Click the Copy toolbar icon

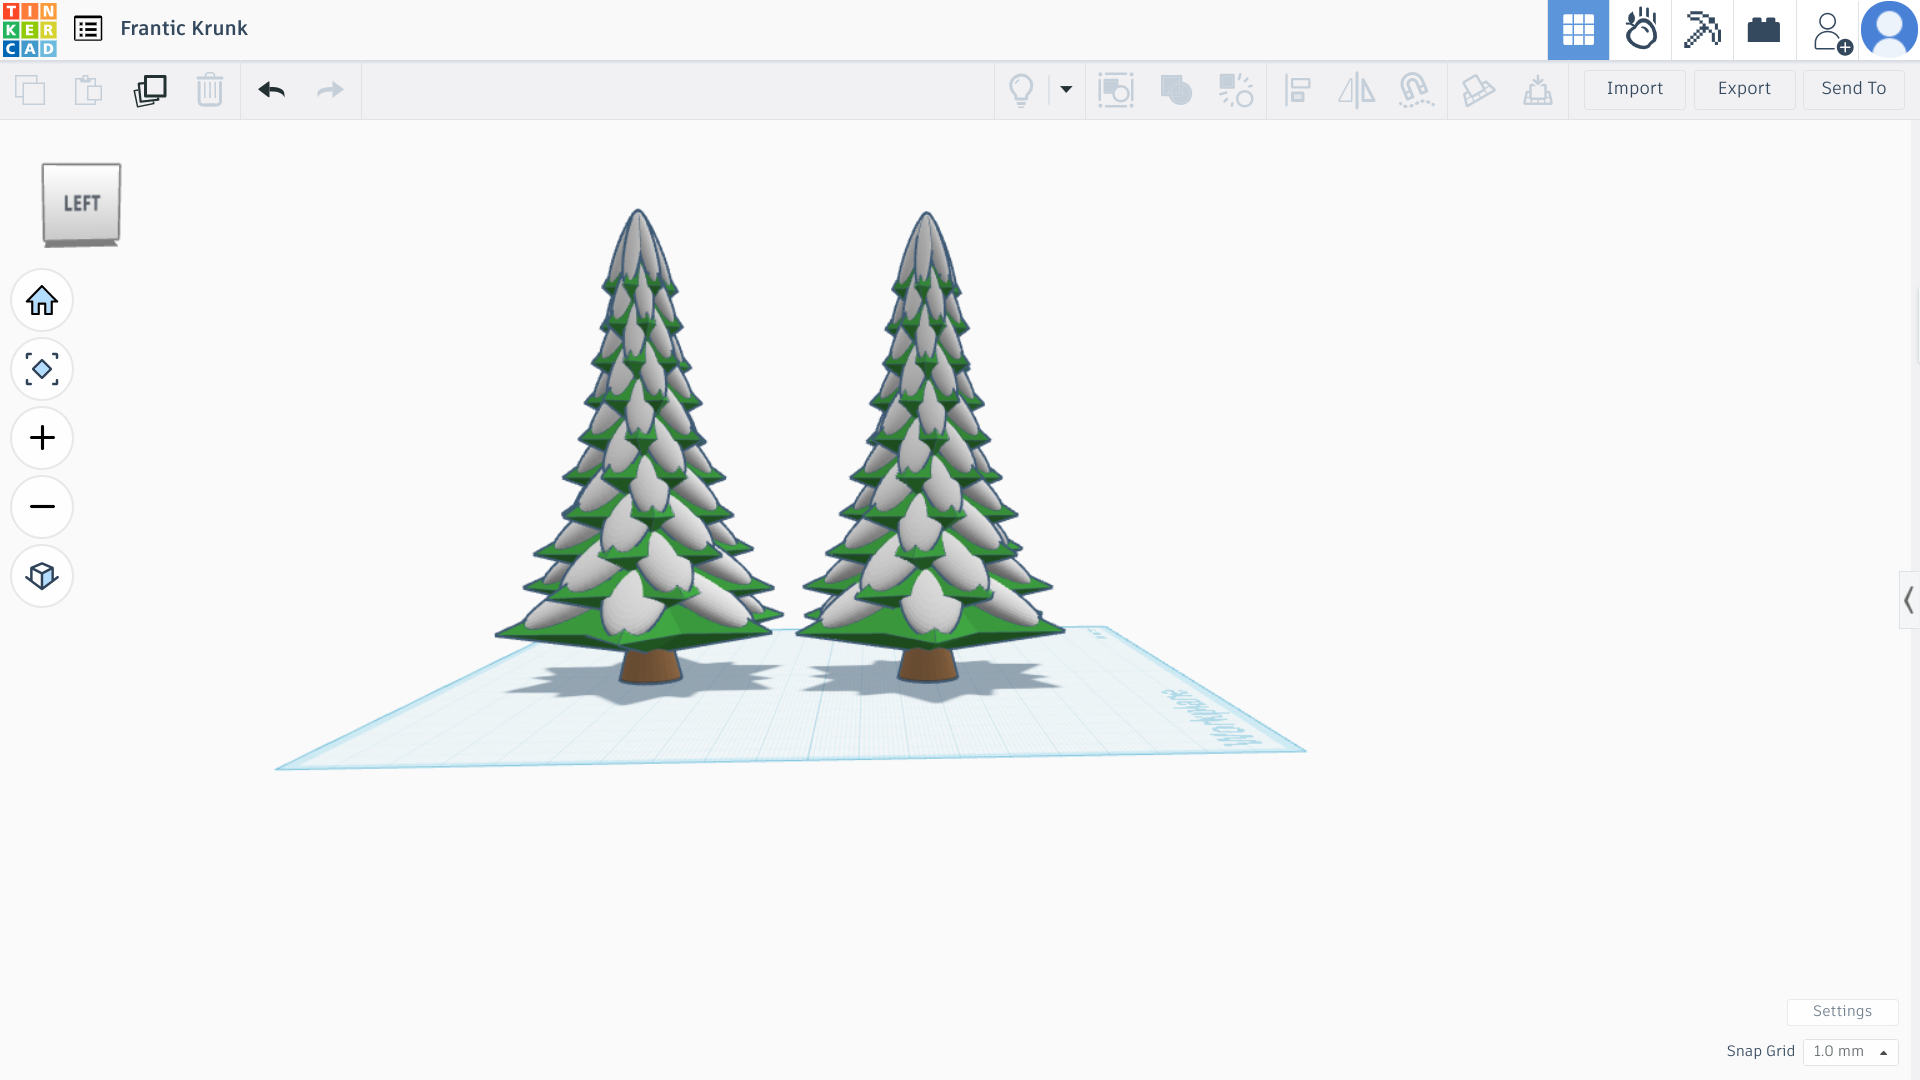tap(30, 90)
